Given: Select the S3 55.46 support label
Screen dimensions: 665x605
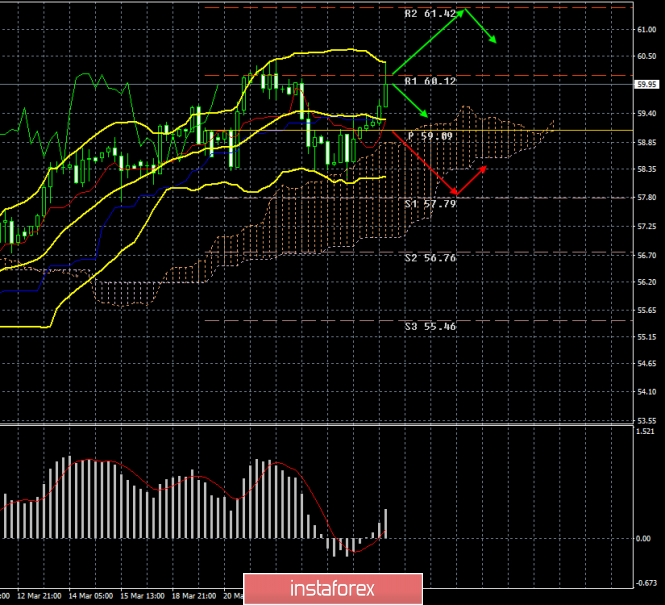Looking at the screenshot, I should coord(430,326).
